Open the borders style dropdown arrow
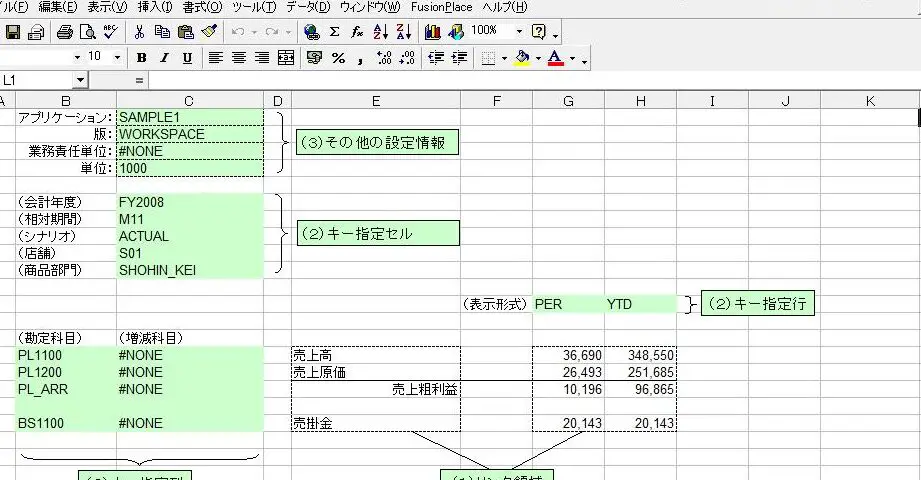The height and width of the screenshot is (480, 921). (505, 58)
